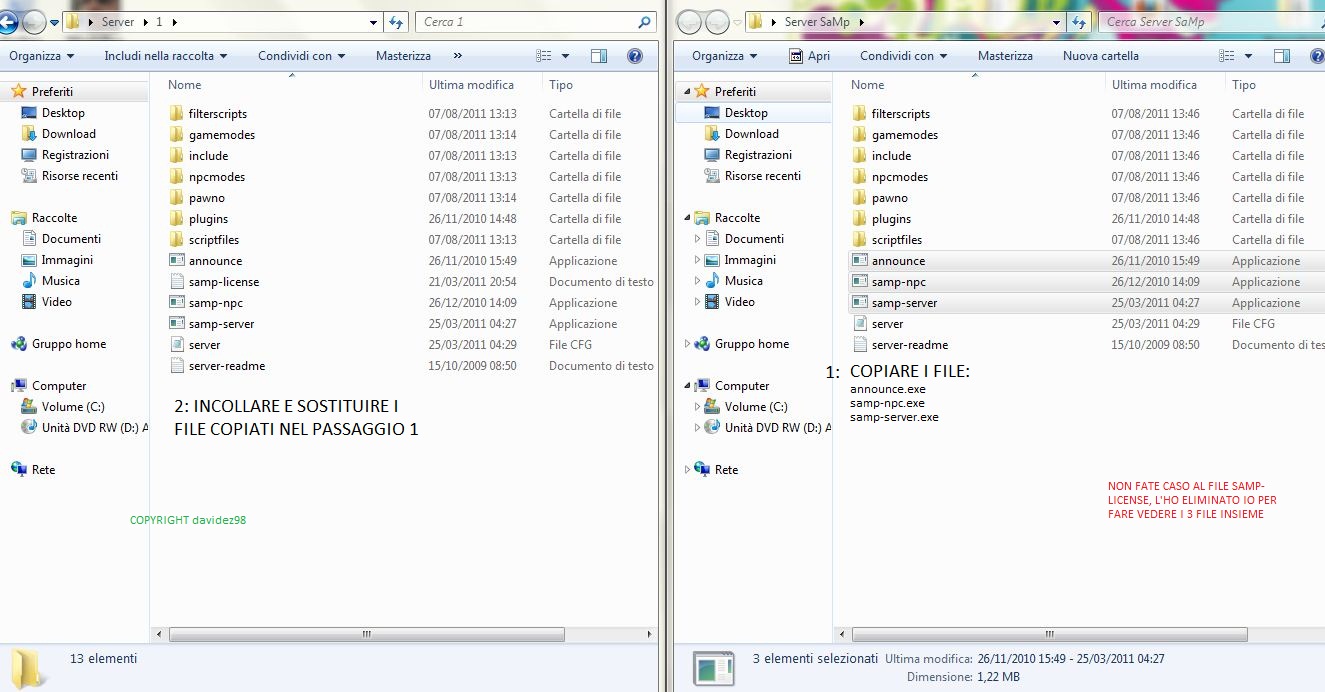The width and height of the screenshot is (1325, 692).
Task: Select server CFG file in left window
Action: (204, 345)
